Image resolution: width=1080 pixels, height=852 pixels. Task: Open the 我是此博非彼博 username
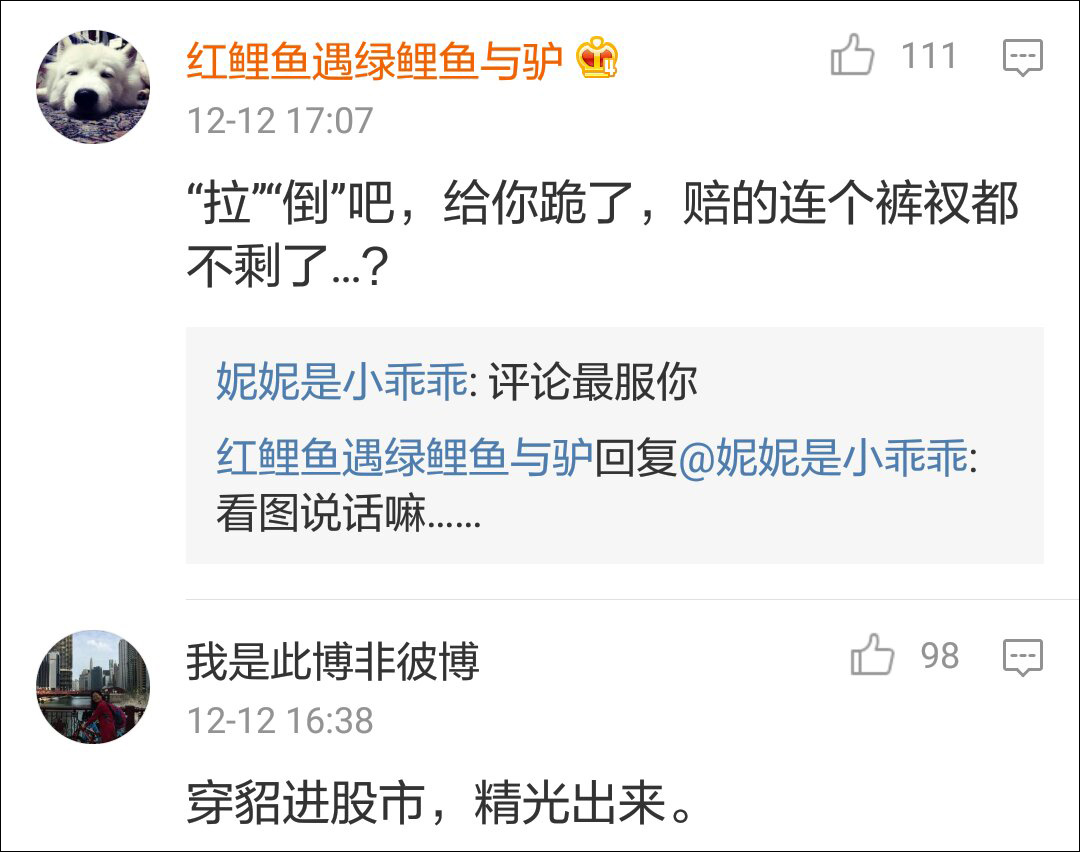click(333, 661)
